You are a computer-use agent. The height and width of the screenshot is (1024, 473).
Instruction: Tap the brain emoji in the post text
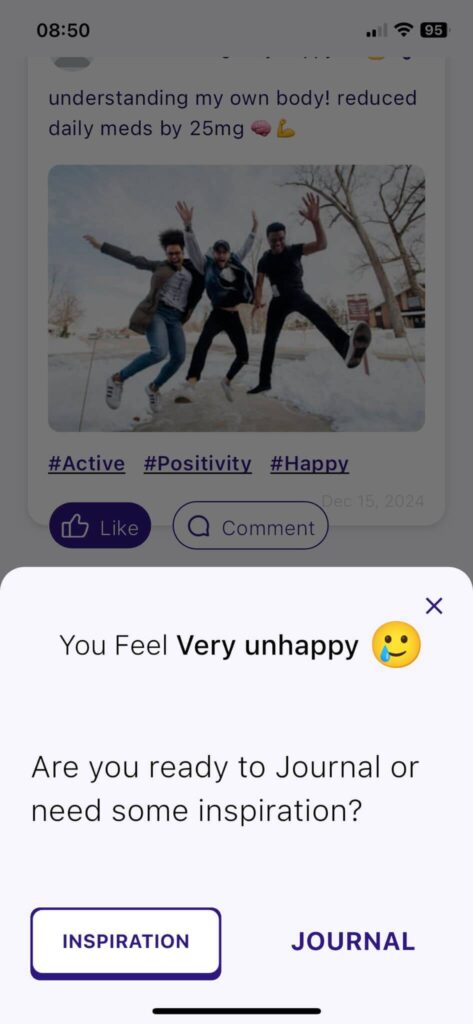[261, 130]
